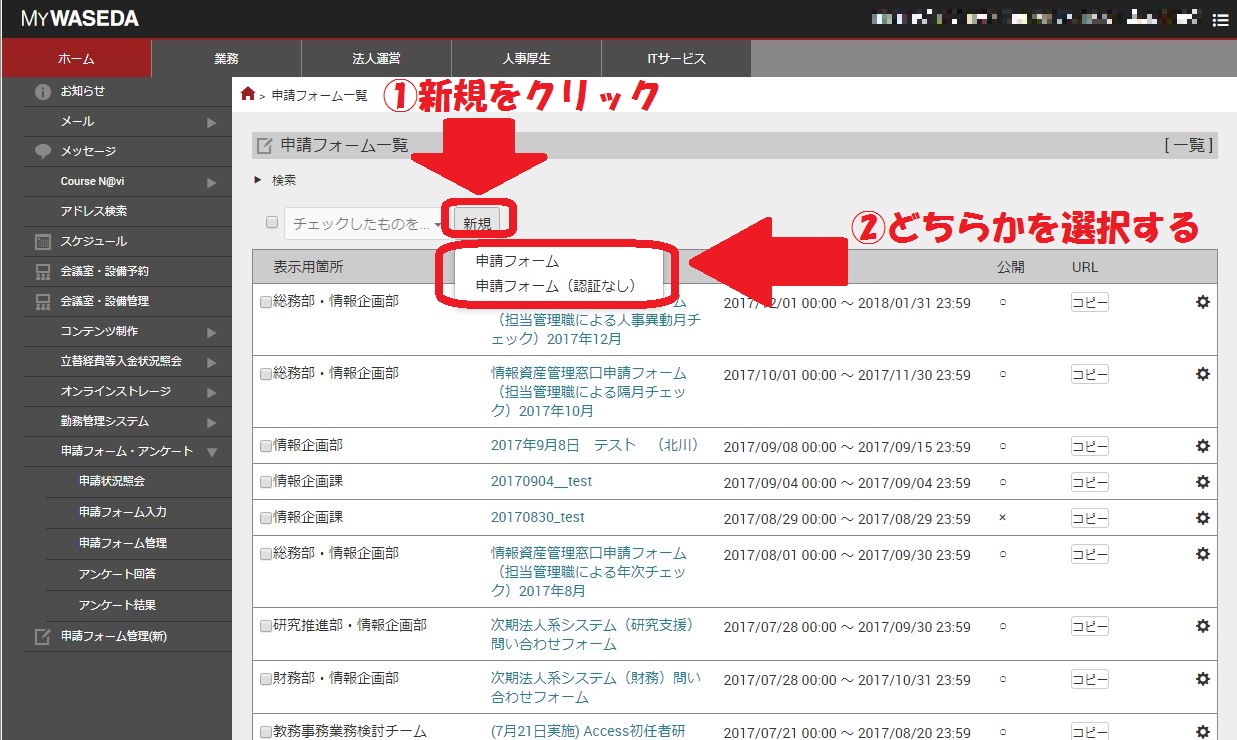Screen dimensions: 1237x740
Task: Expand the コンテンツ制作 submenu arrow
Action: click(212, 333)
